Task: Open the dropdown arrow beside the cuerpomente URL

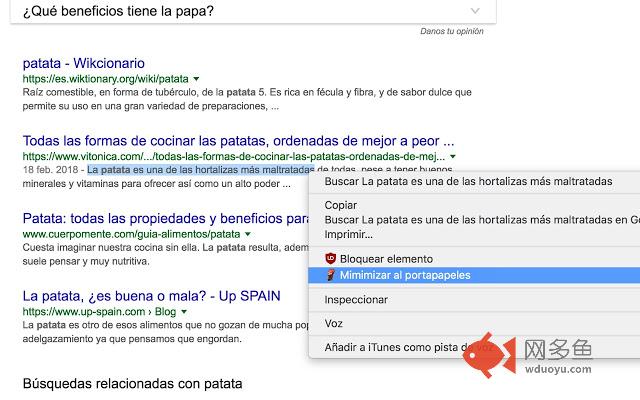Action: [x=248, y=234]
